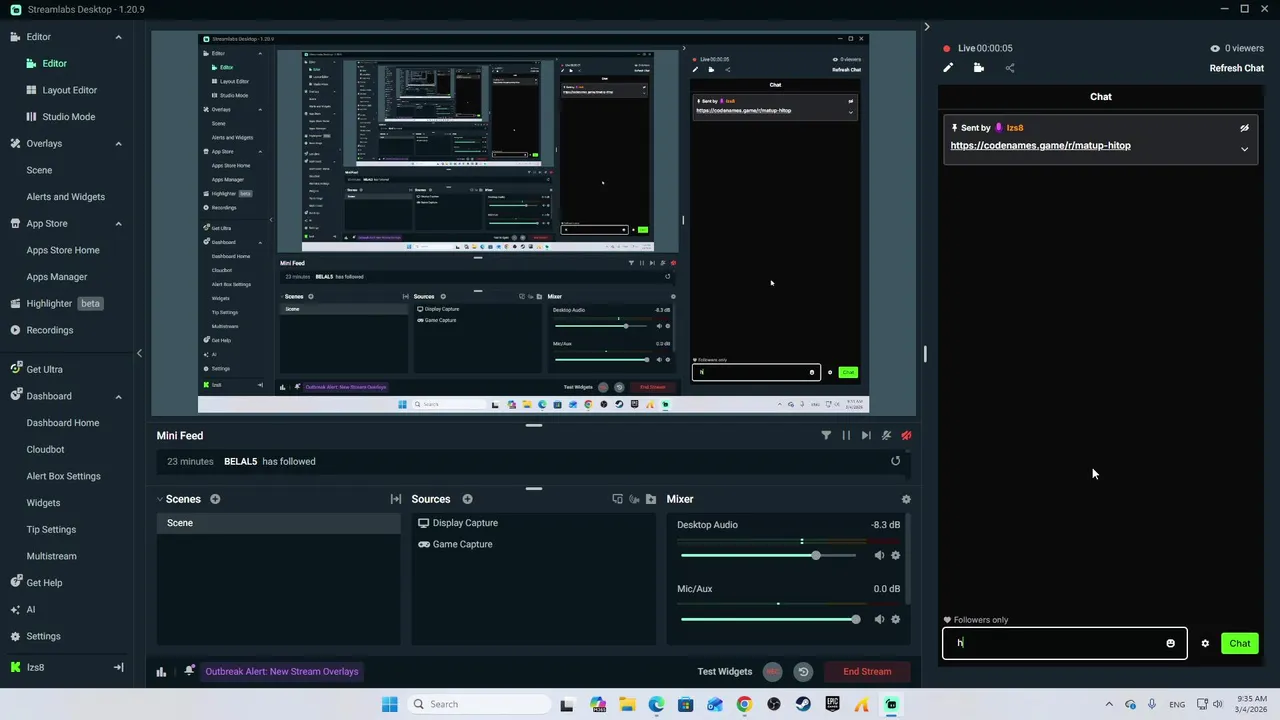
Task: Collapse the App Store sidebar section
Action: [x=118, y=223]
